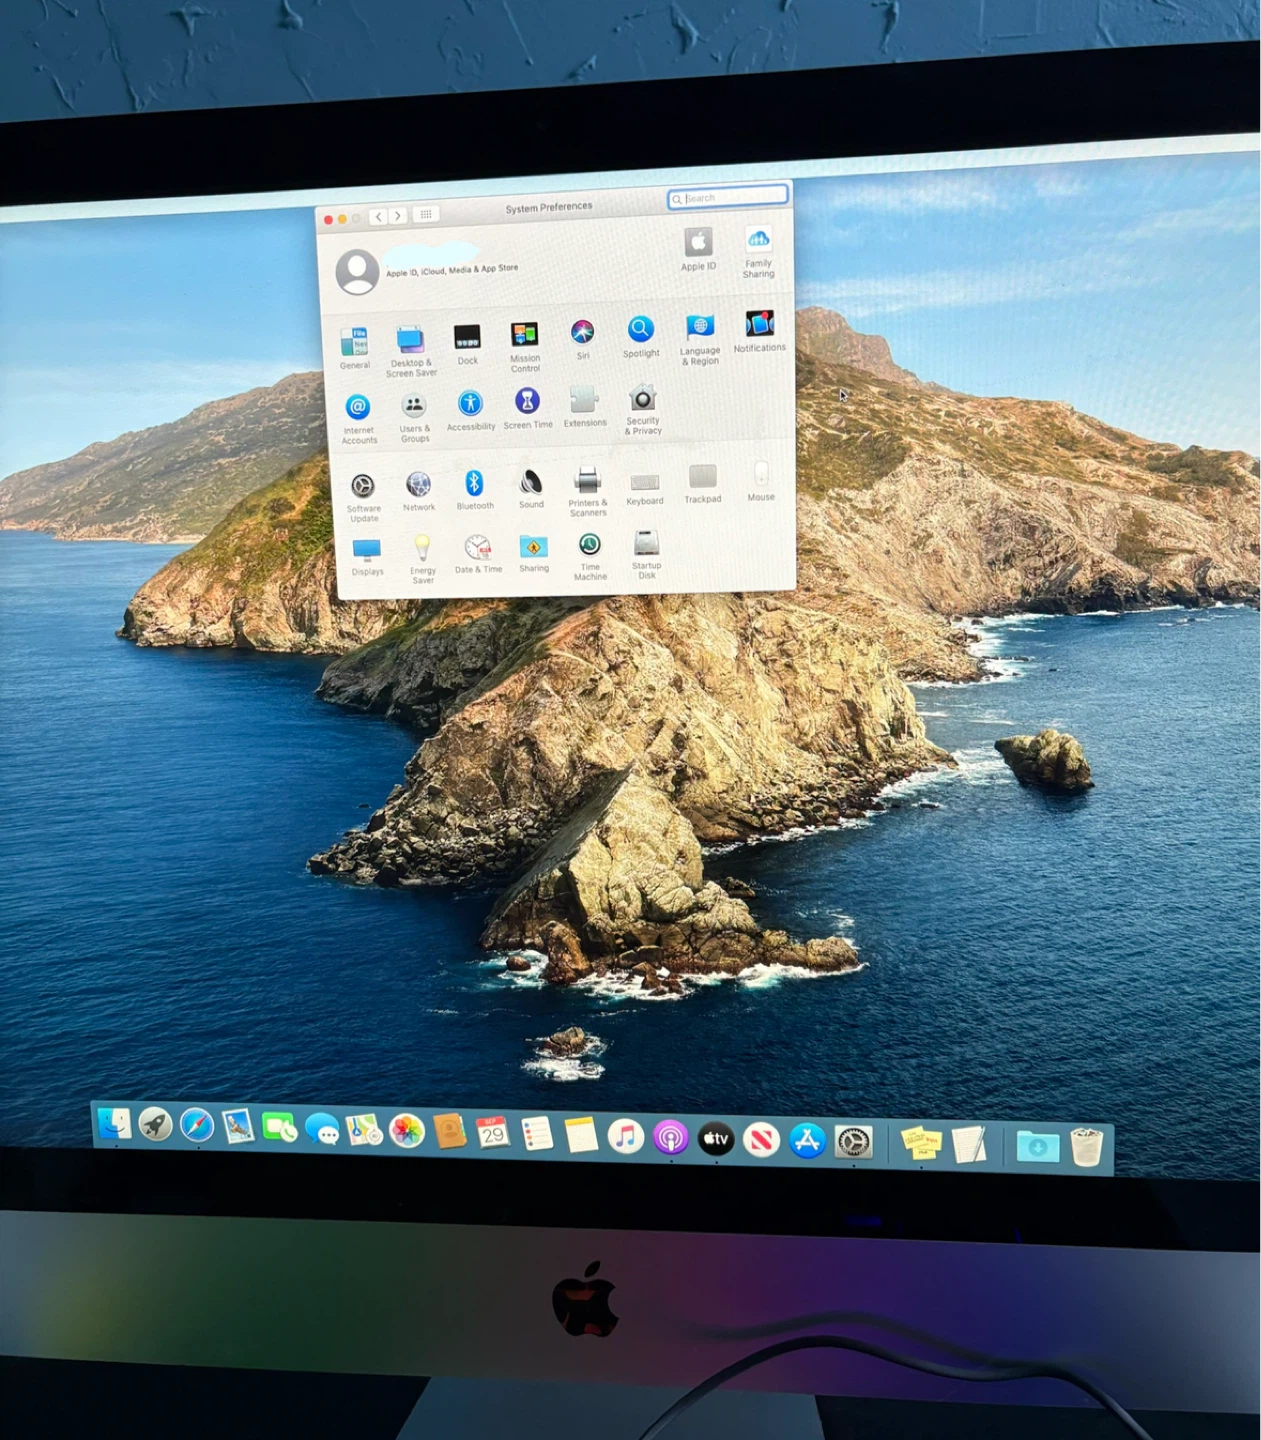Click the Show All grid button
The height and width of the screenshot is (1440, 1261).
[425, 214]
